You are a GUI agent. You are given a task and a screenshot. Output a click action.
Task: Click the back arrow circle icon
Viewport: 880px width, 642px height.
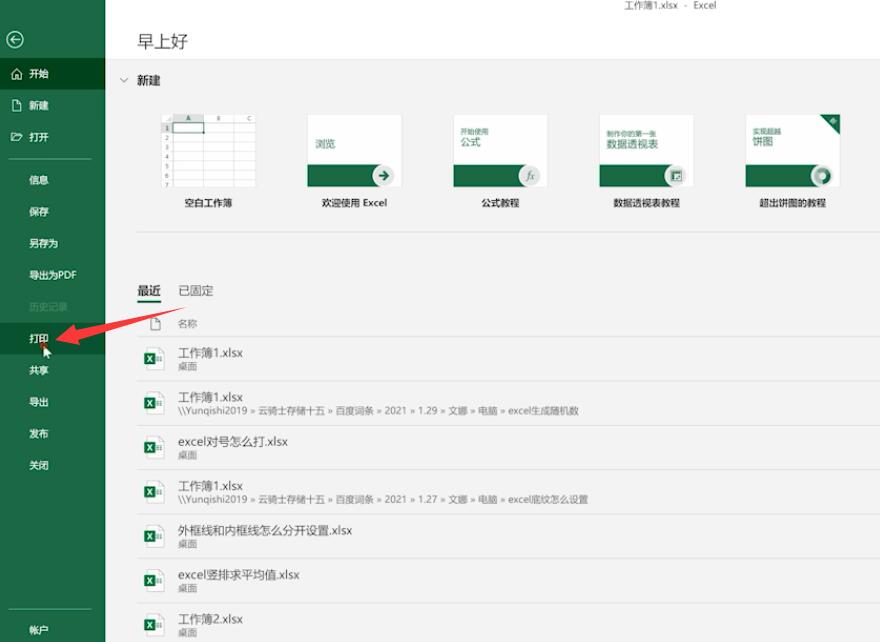15,40
